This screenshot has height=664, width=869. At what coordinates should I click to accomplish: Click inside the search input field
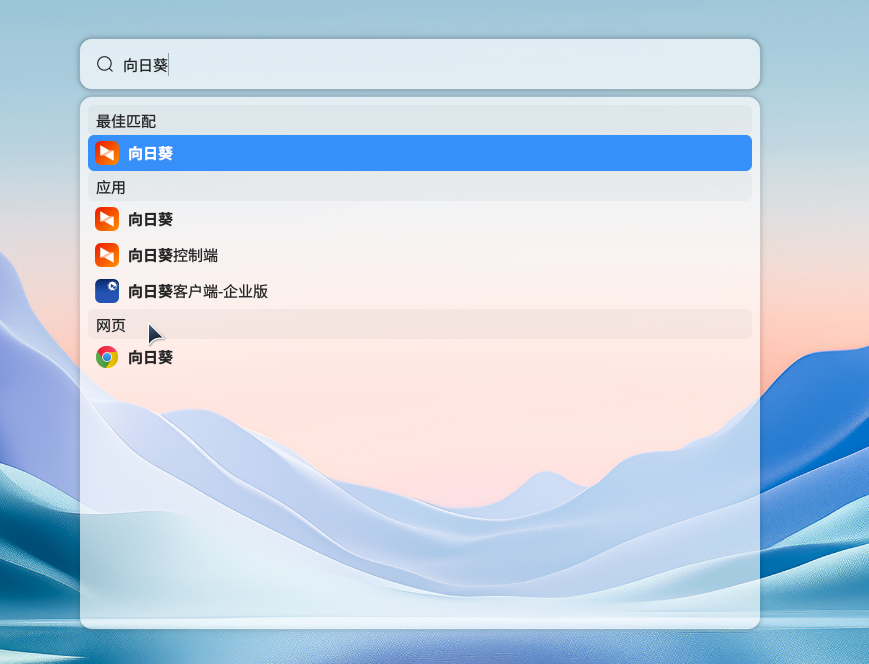click(x=300, y=63)
